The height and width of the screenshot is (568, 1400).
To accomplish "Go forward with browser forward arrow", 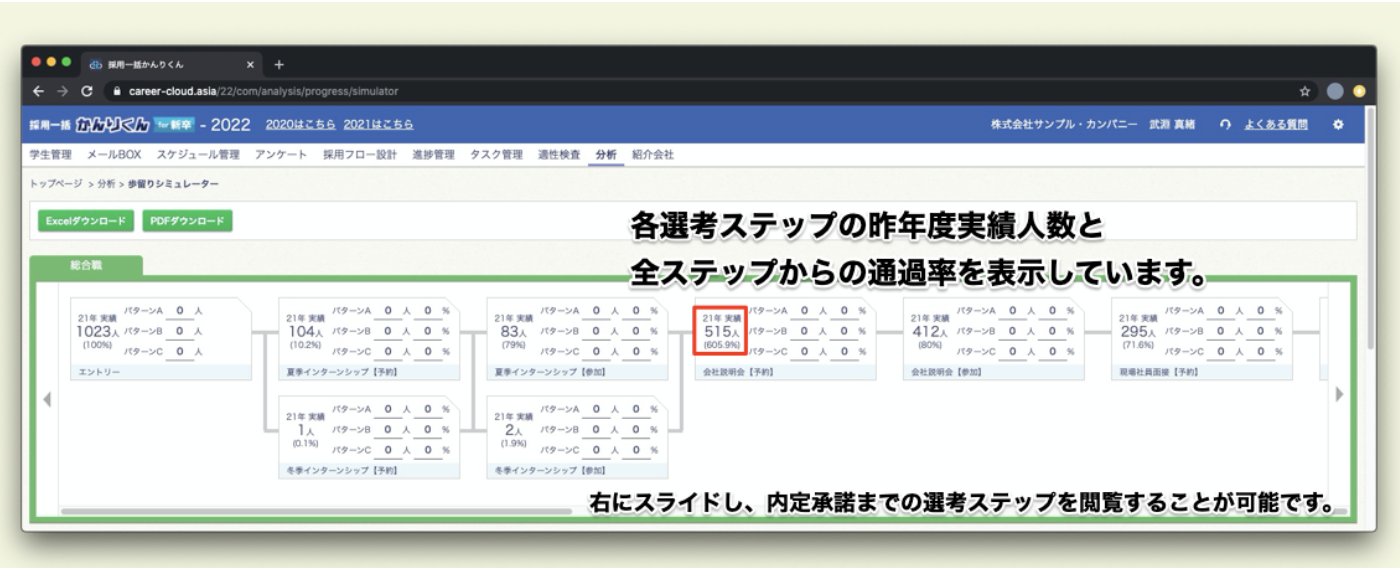I will click(x=62, y=91).
